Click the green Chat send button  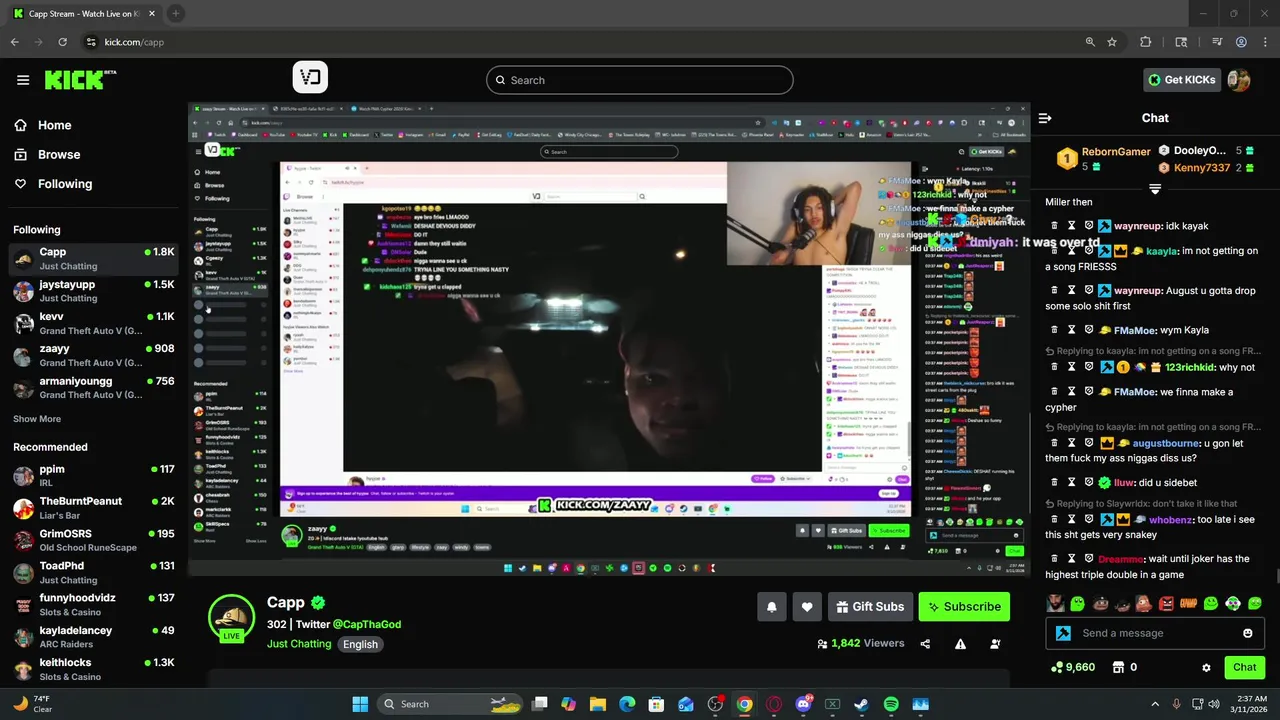click(1245, 667)
